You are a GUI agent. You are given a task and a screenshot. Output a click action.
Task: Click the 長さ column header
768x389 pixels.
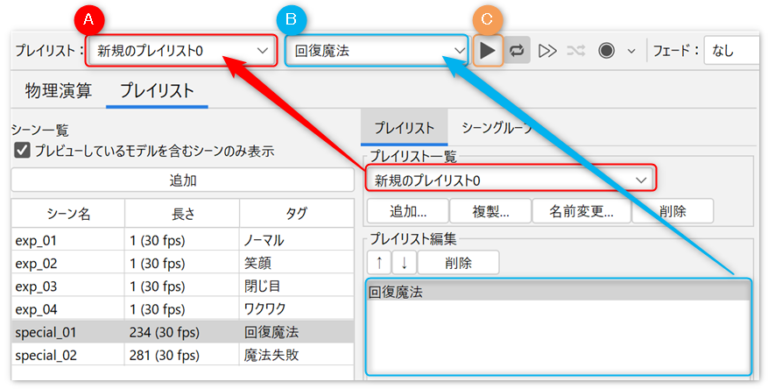click(183, 214)
